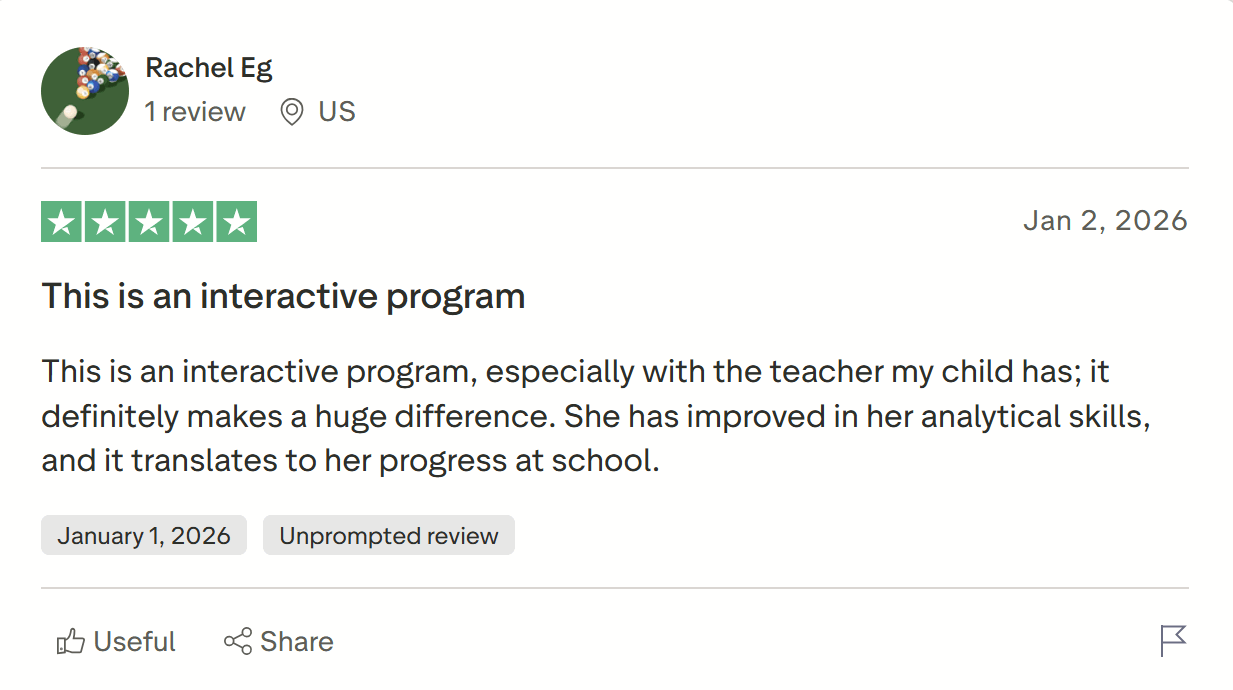Click the Jan 2, 2026 posting date
This screenshot has height=690, width=1233.
[1106, 220]
